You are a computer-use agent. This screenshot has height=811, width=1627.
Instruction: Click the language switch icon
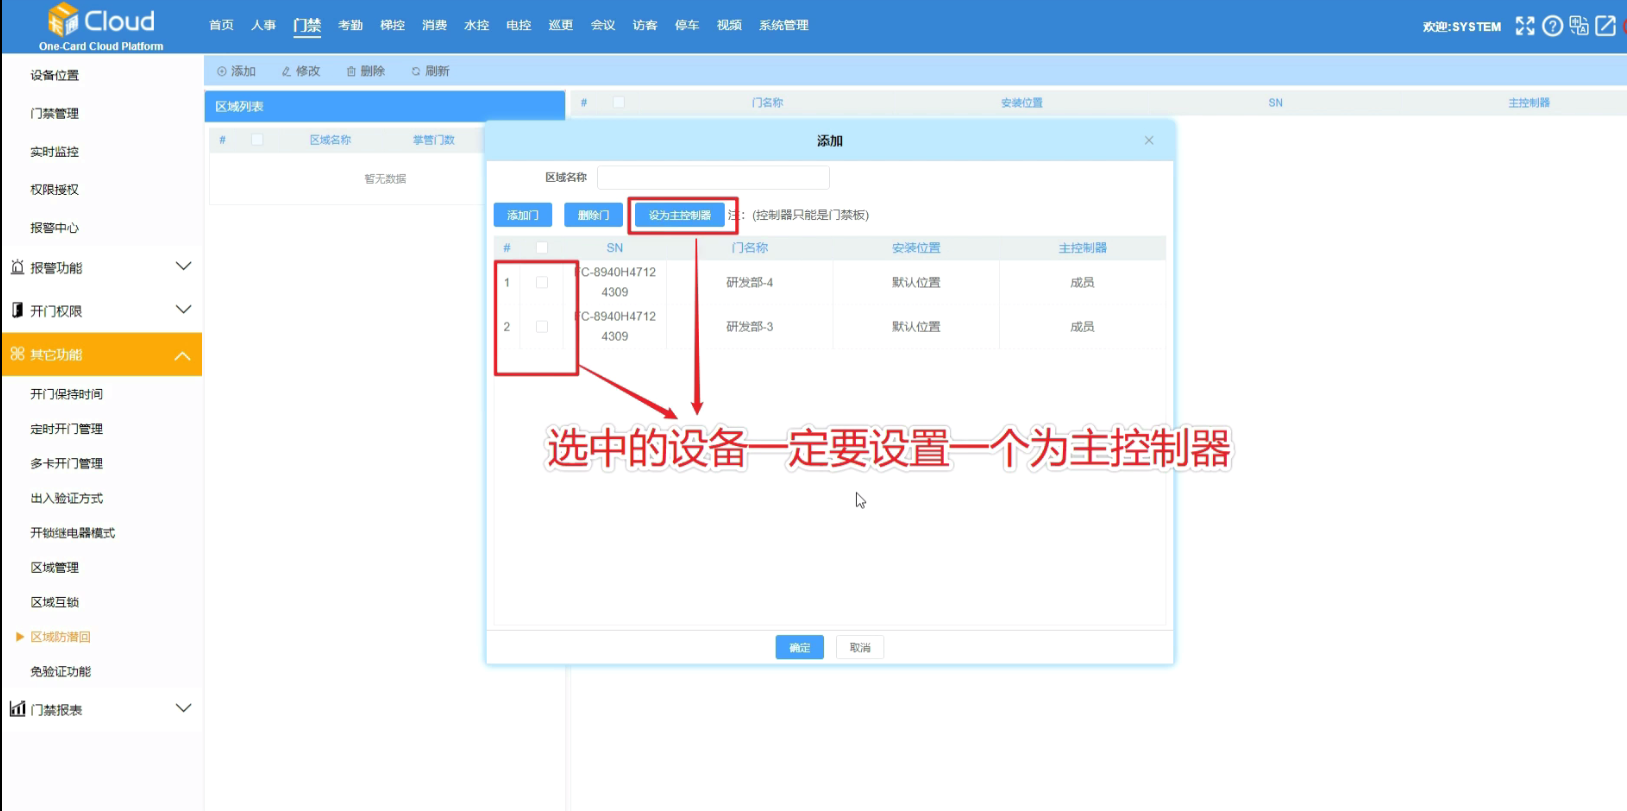point(1579,26)
